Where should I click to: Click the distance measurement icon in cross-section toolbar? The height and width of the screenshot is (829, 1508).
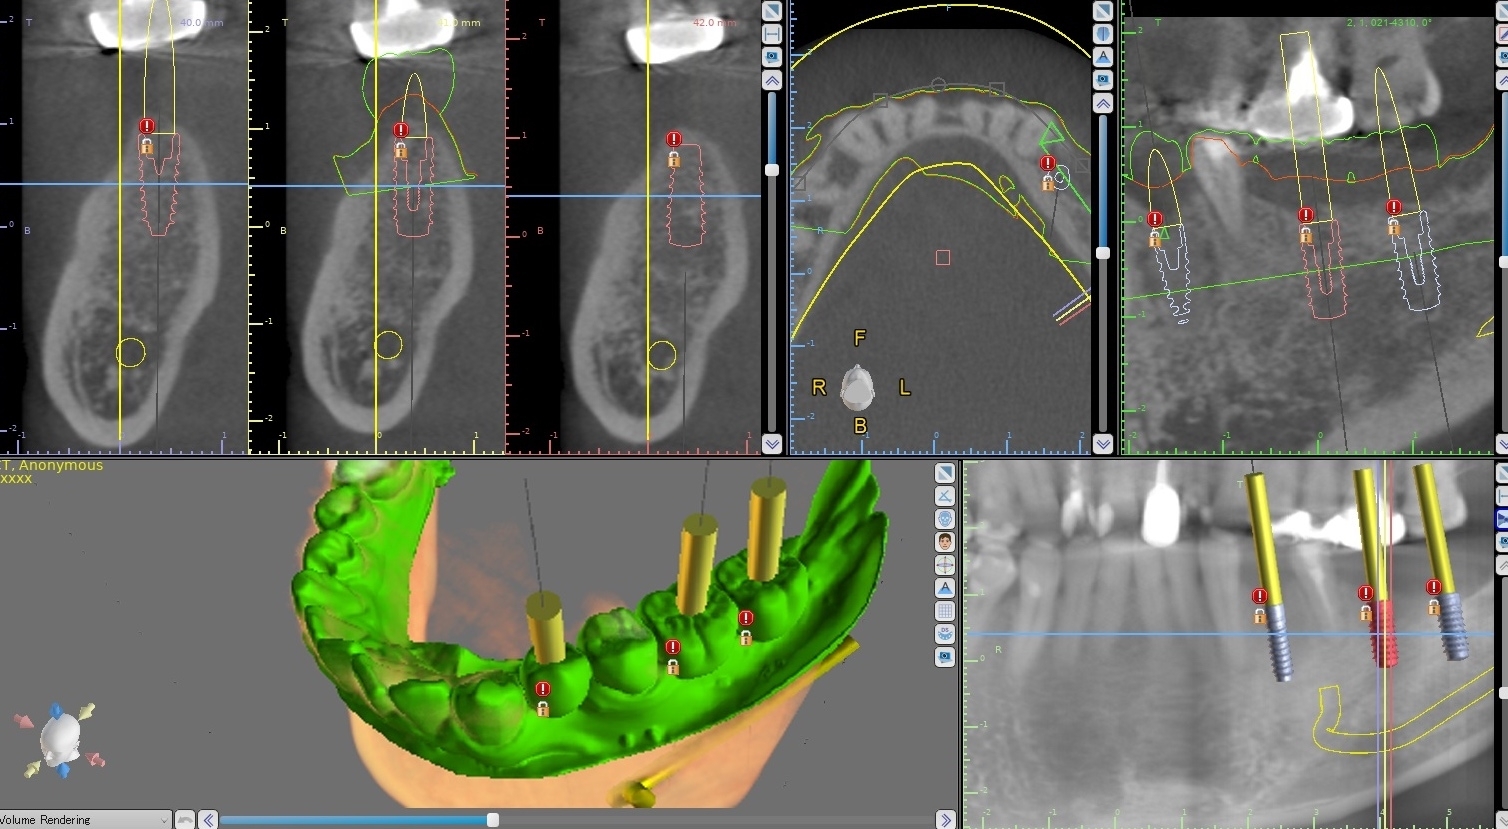[772, 34]
